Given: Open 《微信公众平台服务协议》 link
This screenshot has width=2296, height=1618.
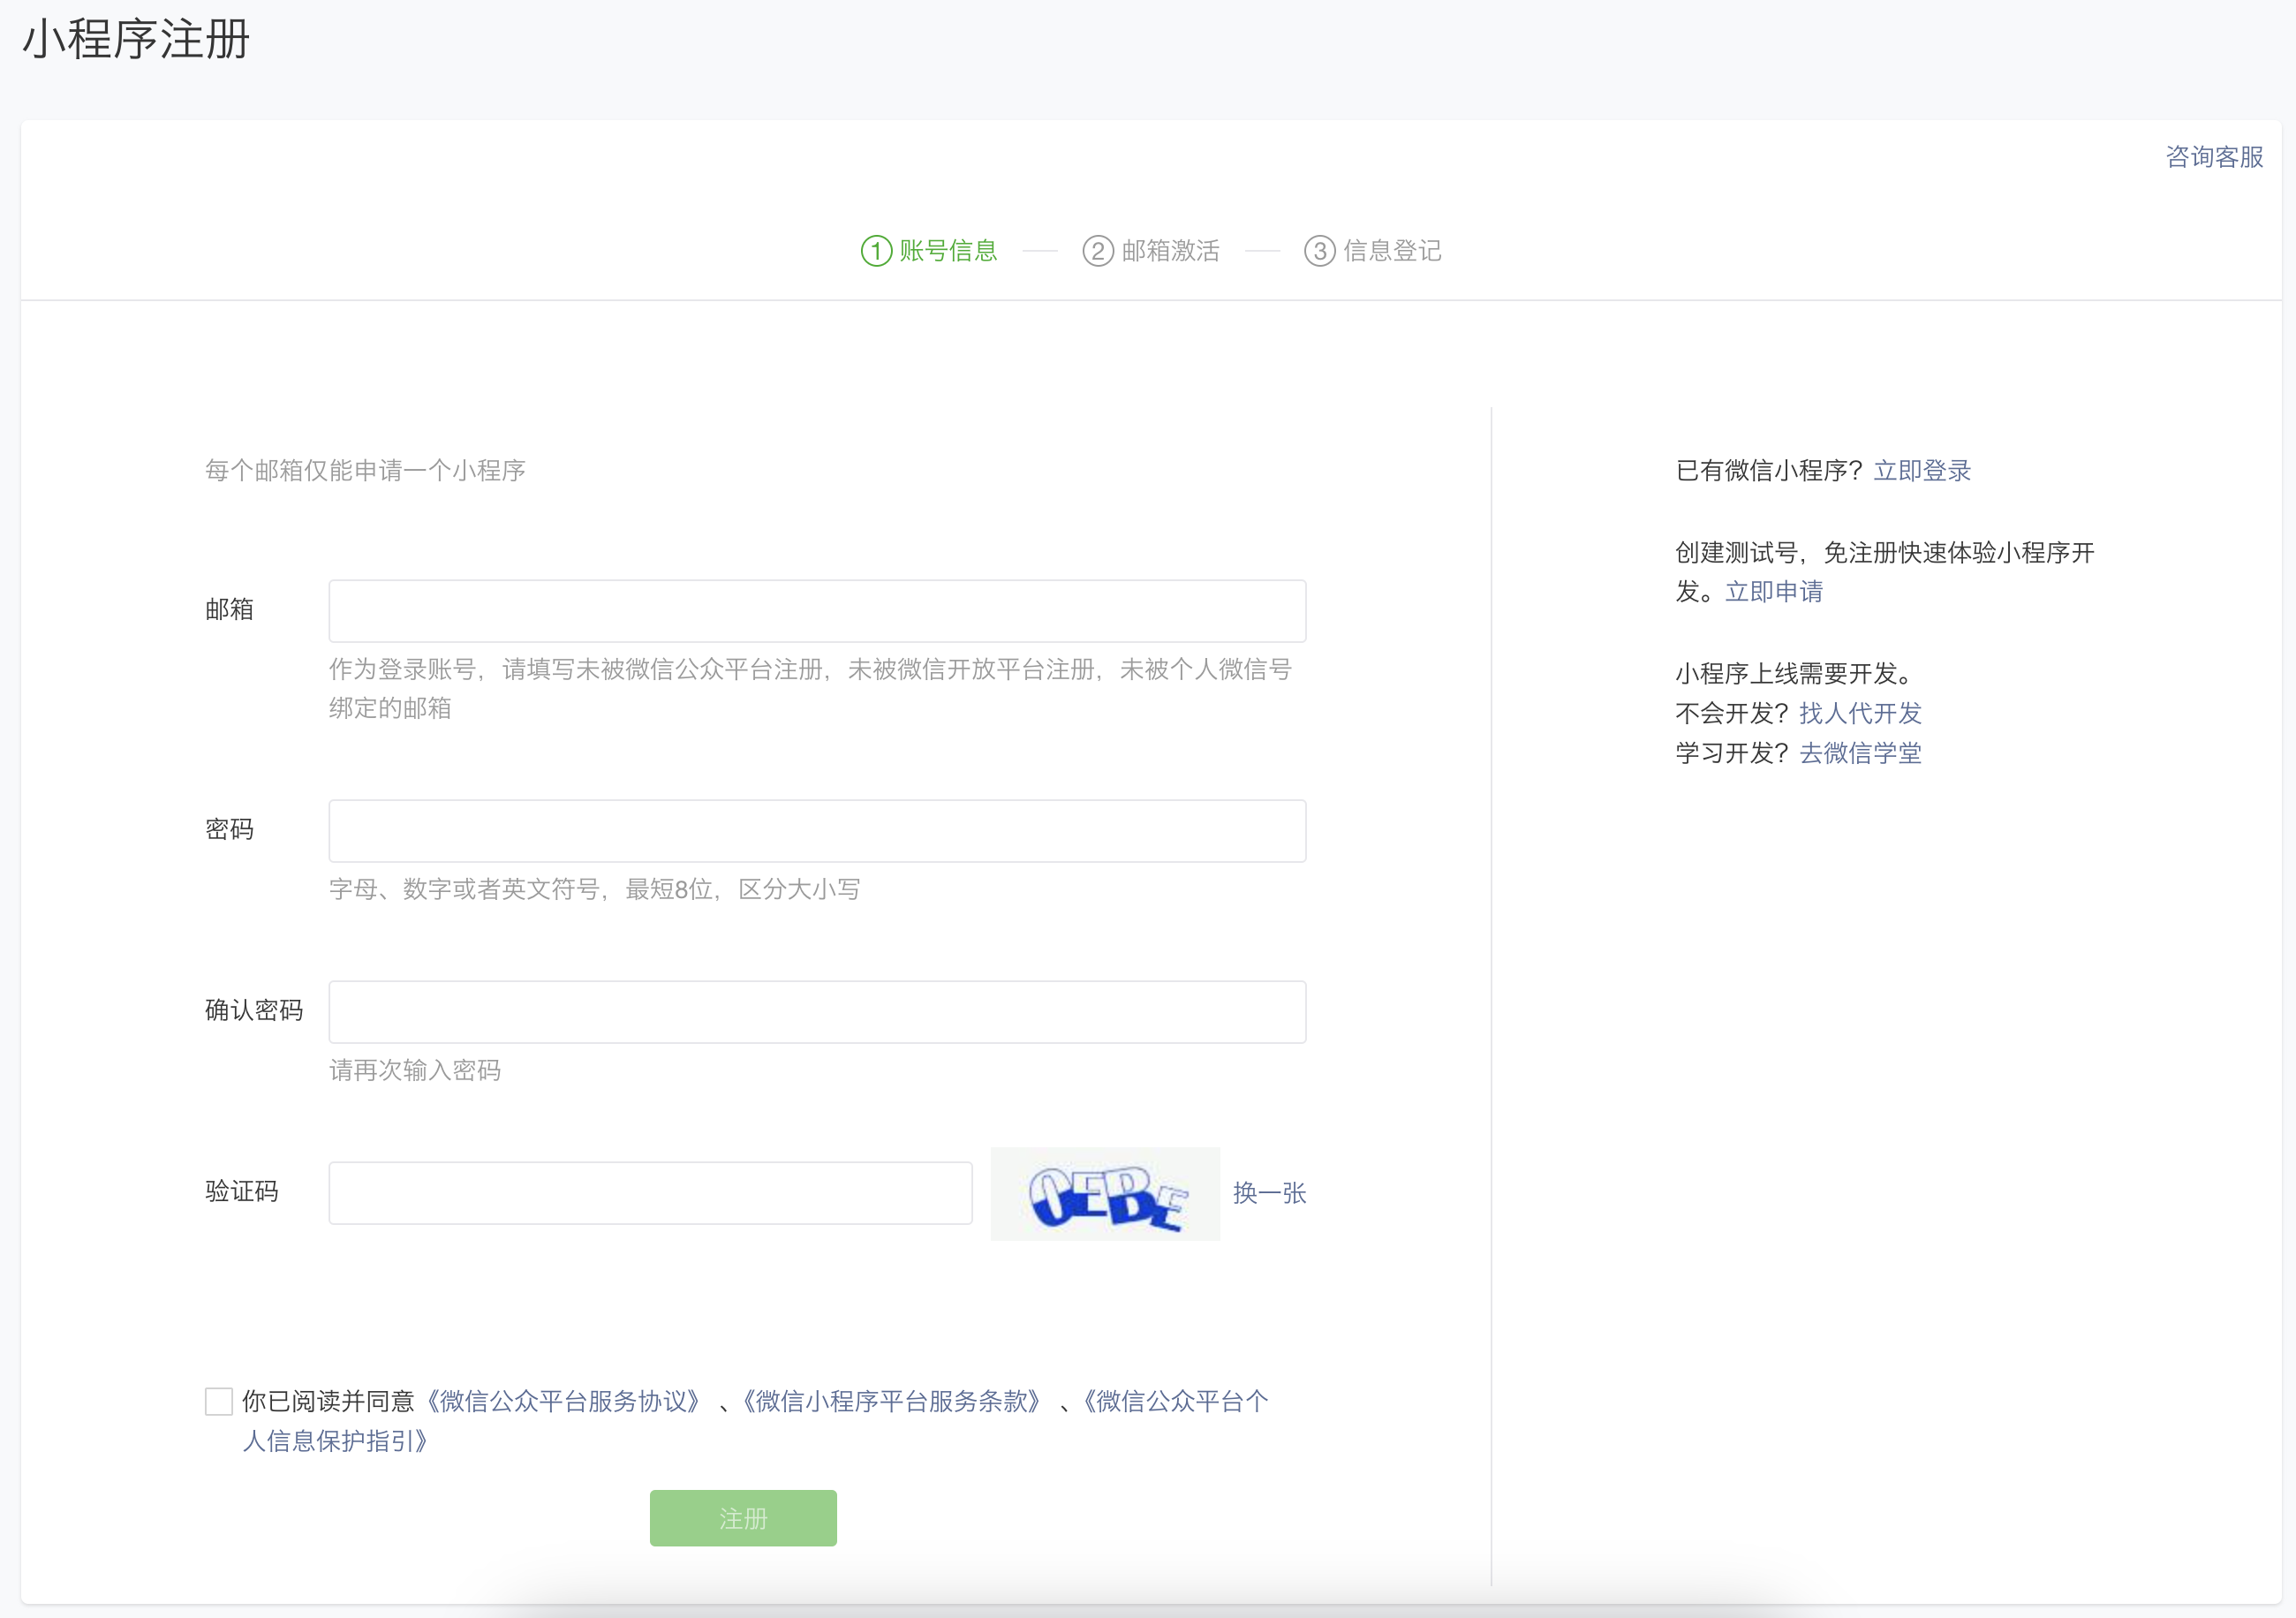Looking at the screenshot, I should coord(563,1400).
